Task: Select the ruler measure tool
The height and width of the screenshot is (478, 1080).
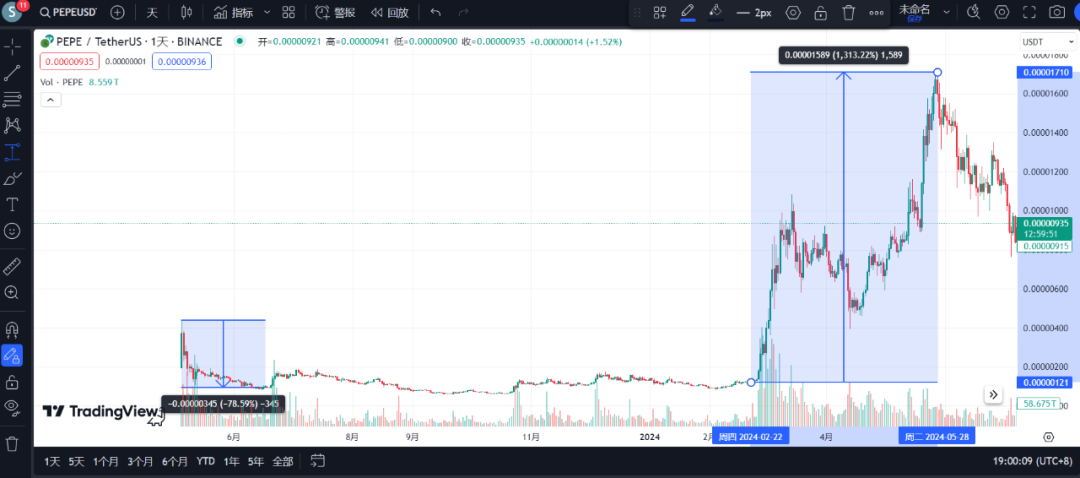Action: tap(12, 266)
